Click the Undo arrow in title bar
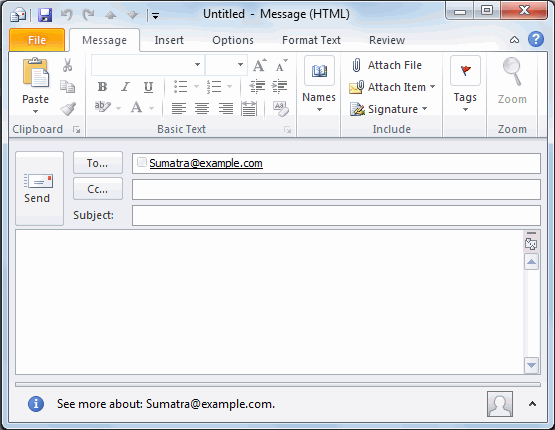 67,15
